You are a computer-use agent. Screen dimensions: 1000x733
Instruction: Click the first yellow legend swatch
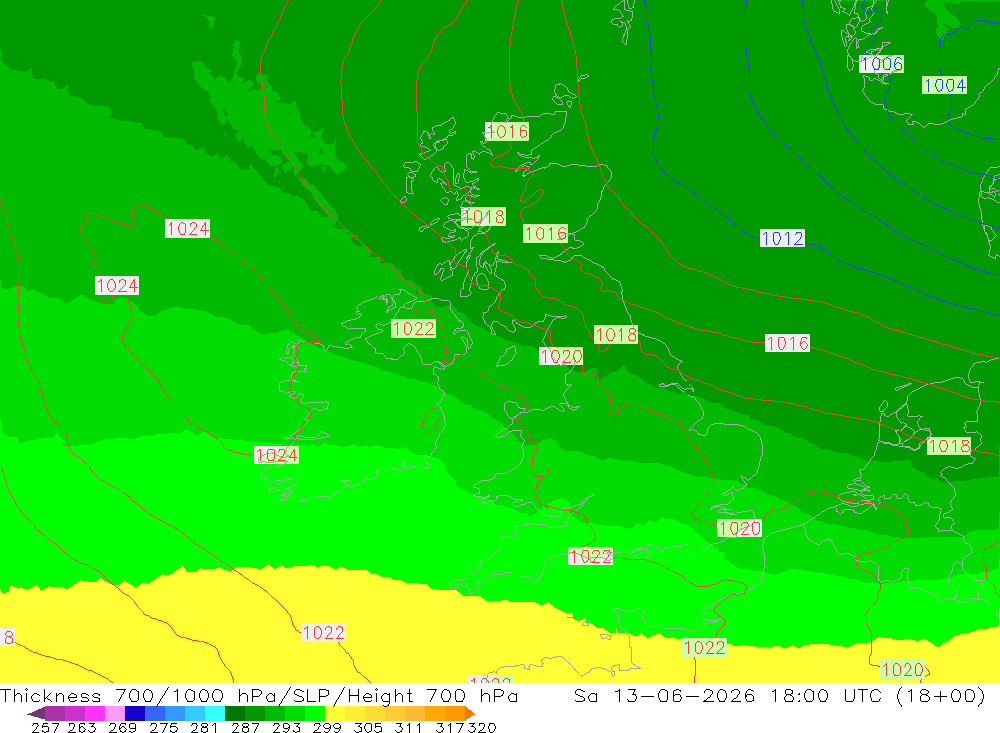335,713
